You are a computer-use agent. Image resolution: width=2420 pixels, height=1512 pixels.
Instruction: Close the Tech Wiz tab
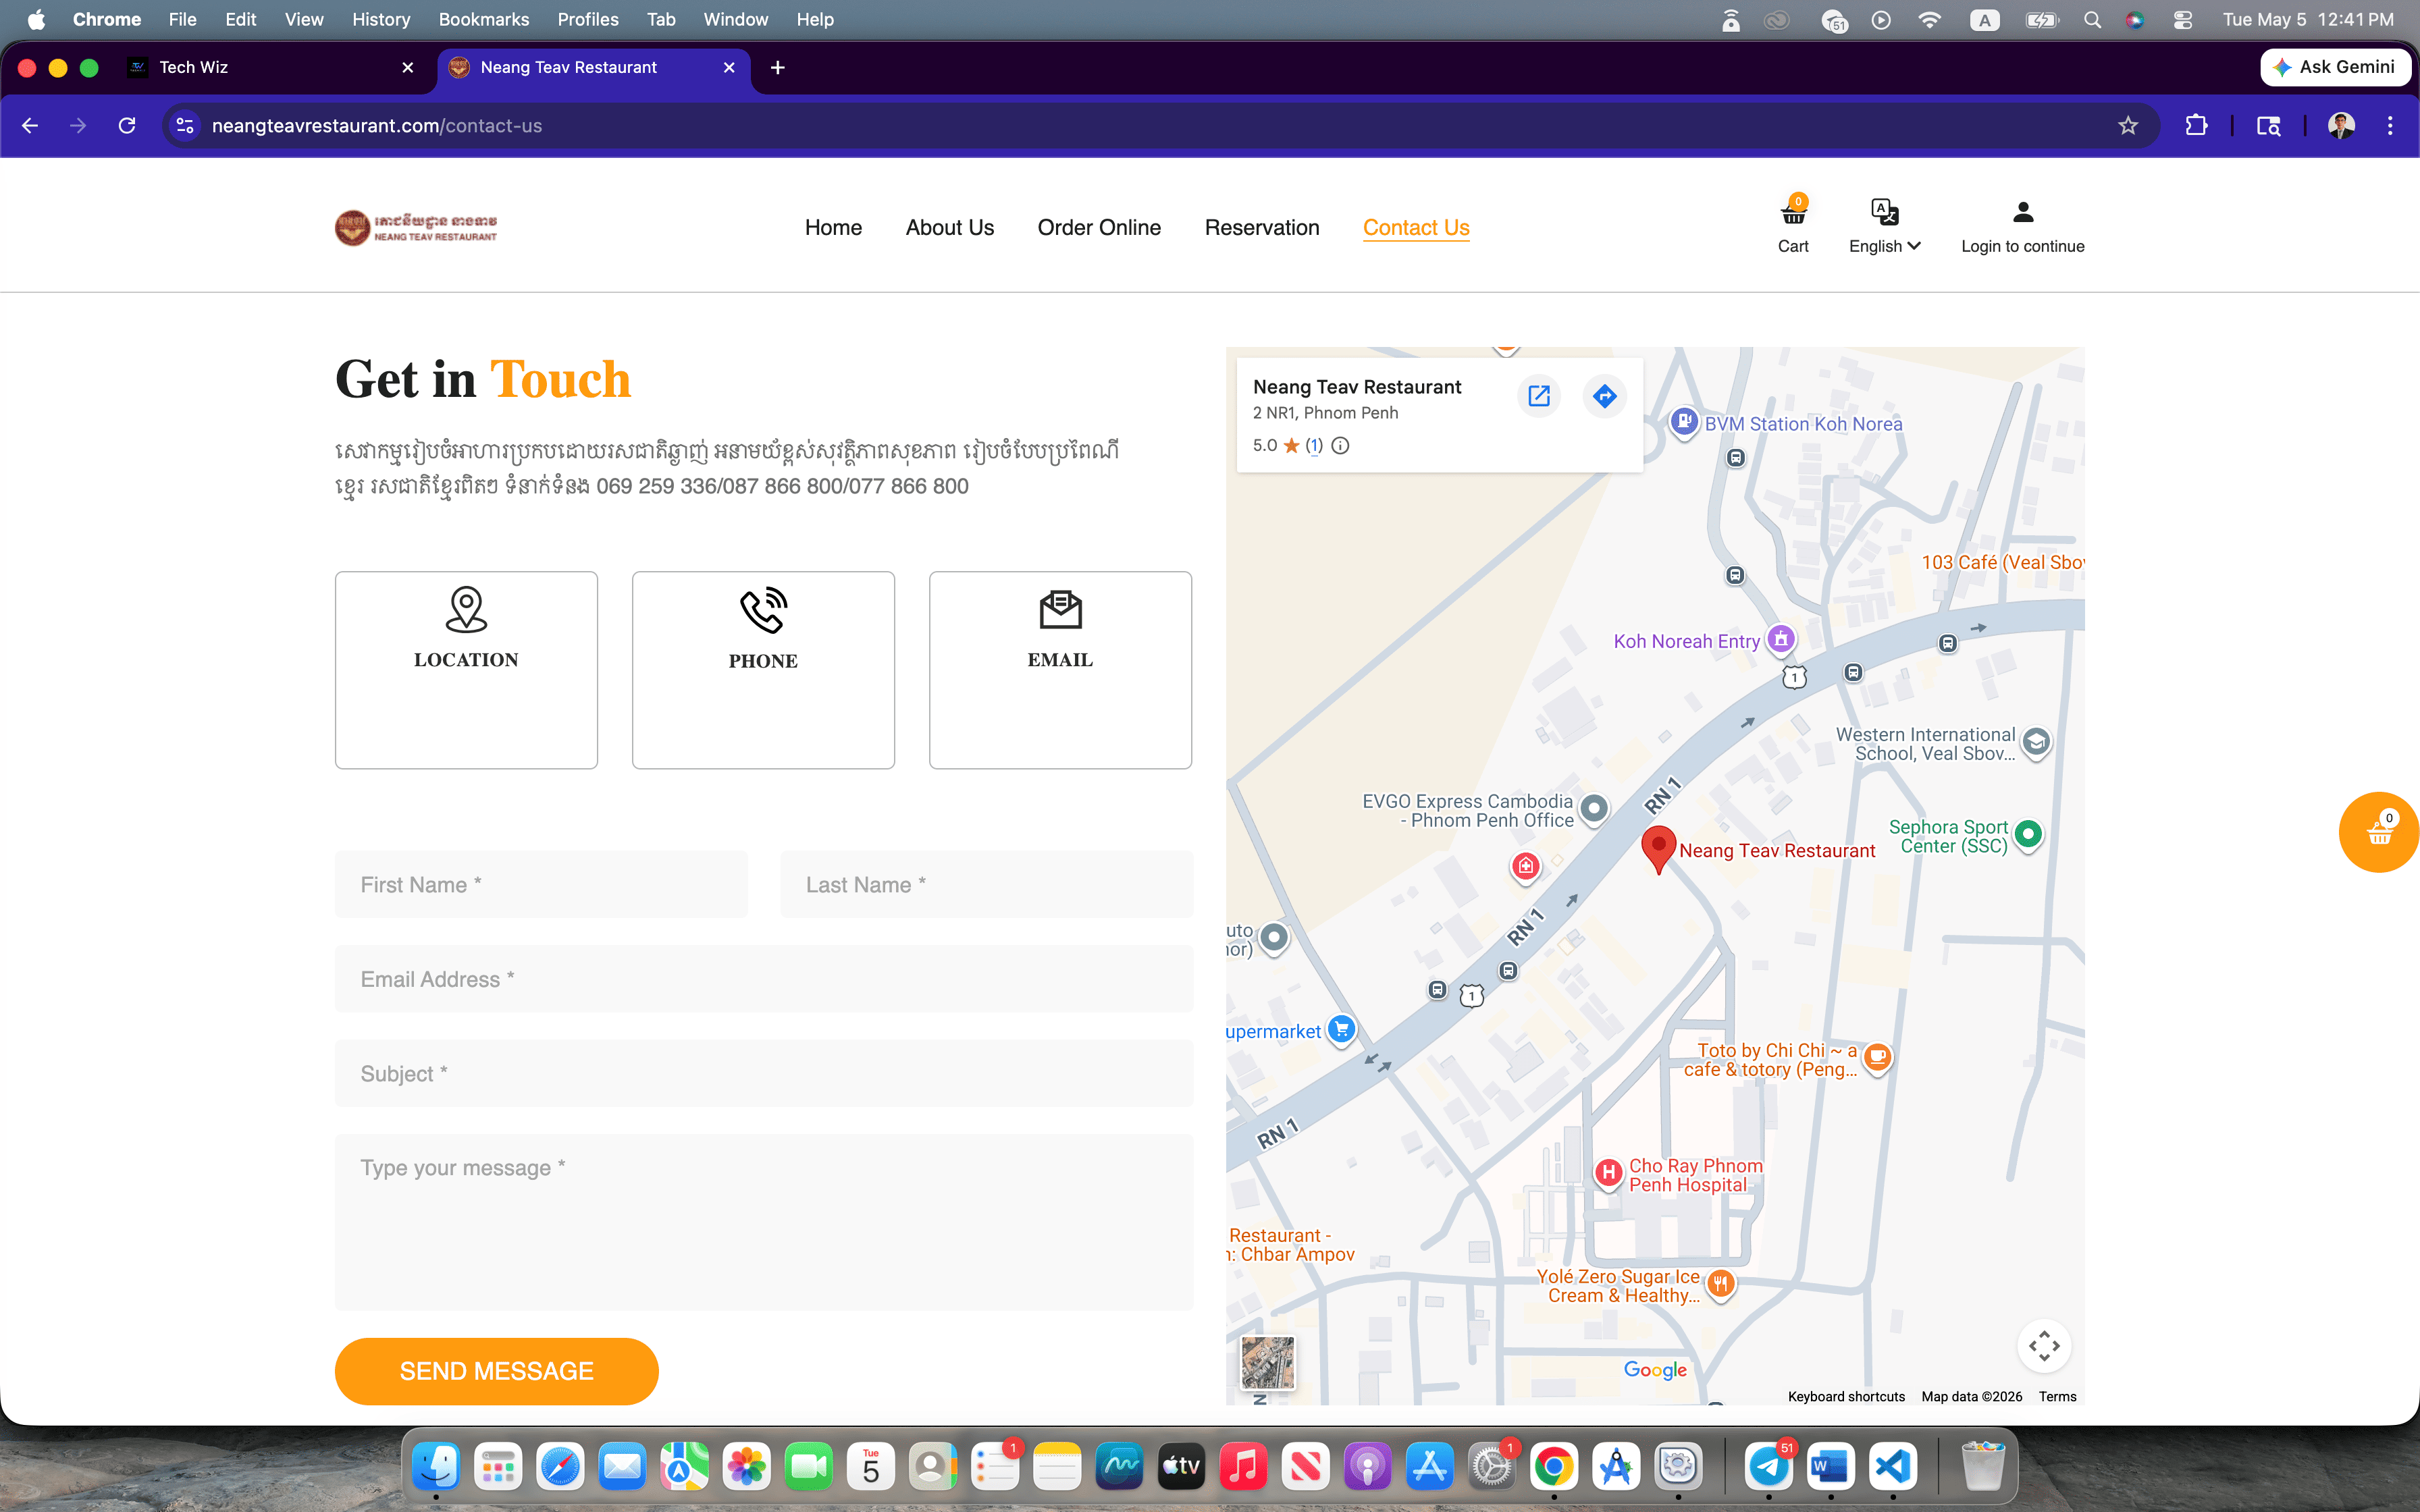pyautogui.click(x=407, y=67)
